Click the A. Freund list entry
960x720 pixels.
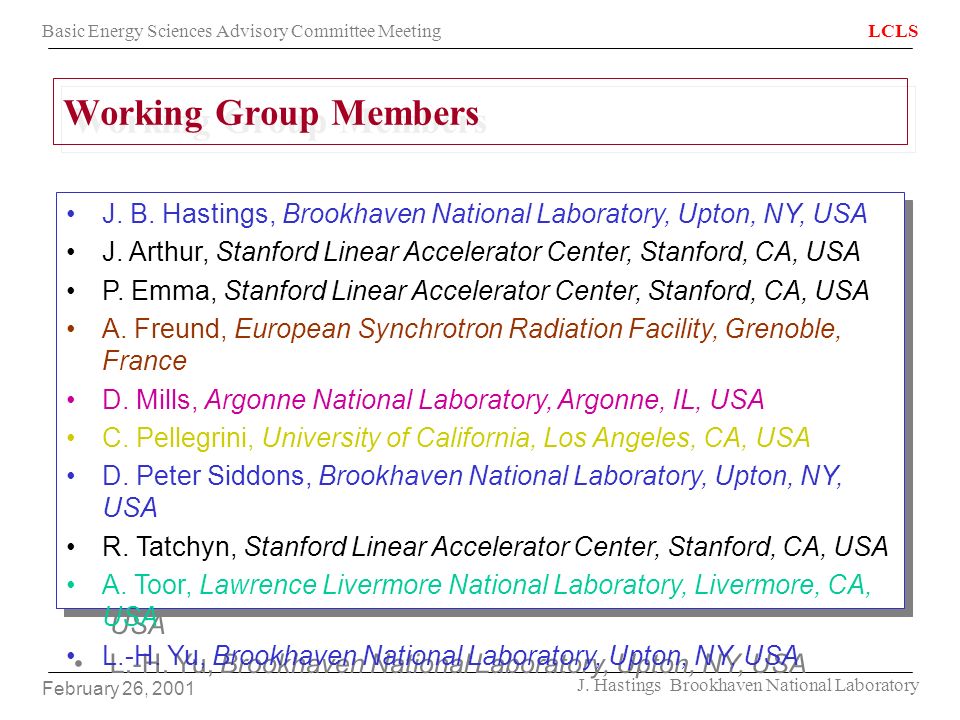[x=471, y=345]
